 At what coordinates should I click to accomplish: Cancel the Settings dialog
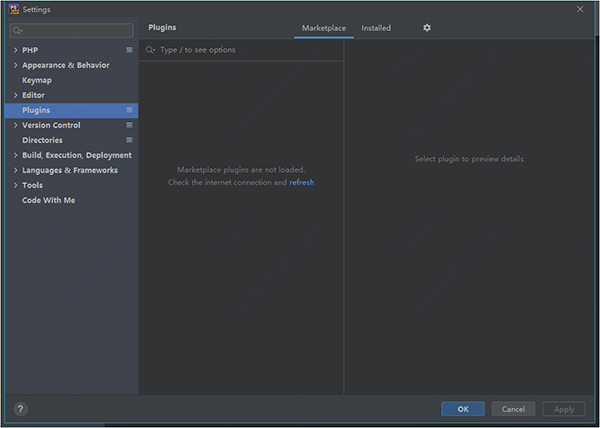point(514,409)
